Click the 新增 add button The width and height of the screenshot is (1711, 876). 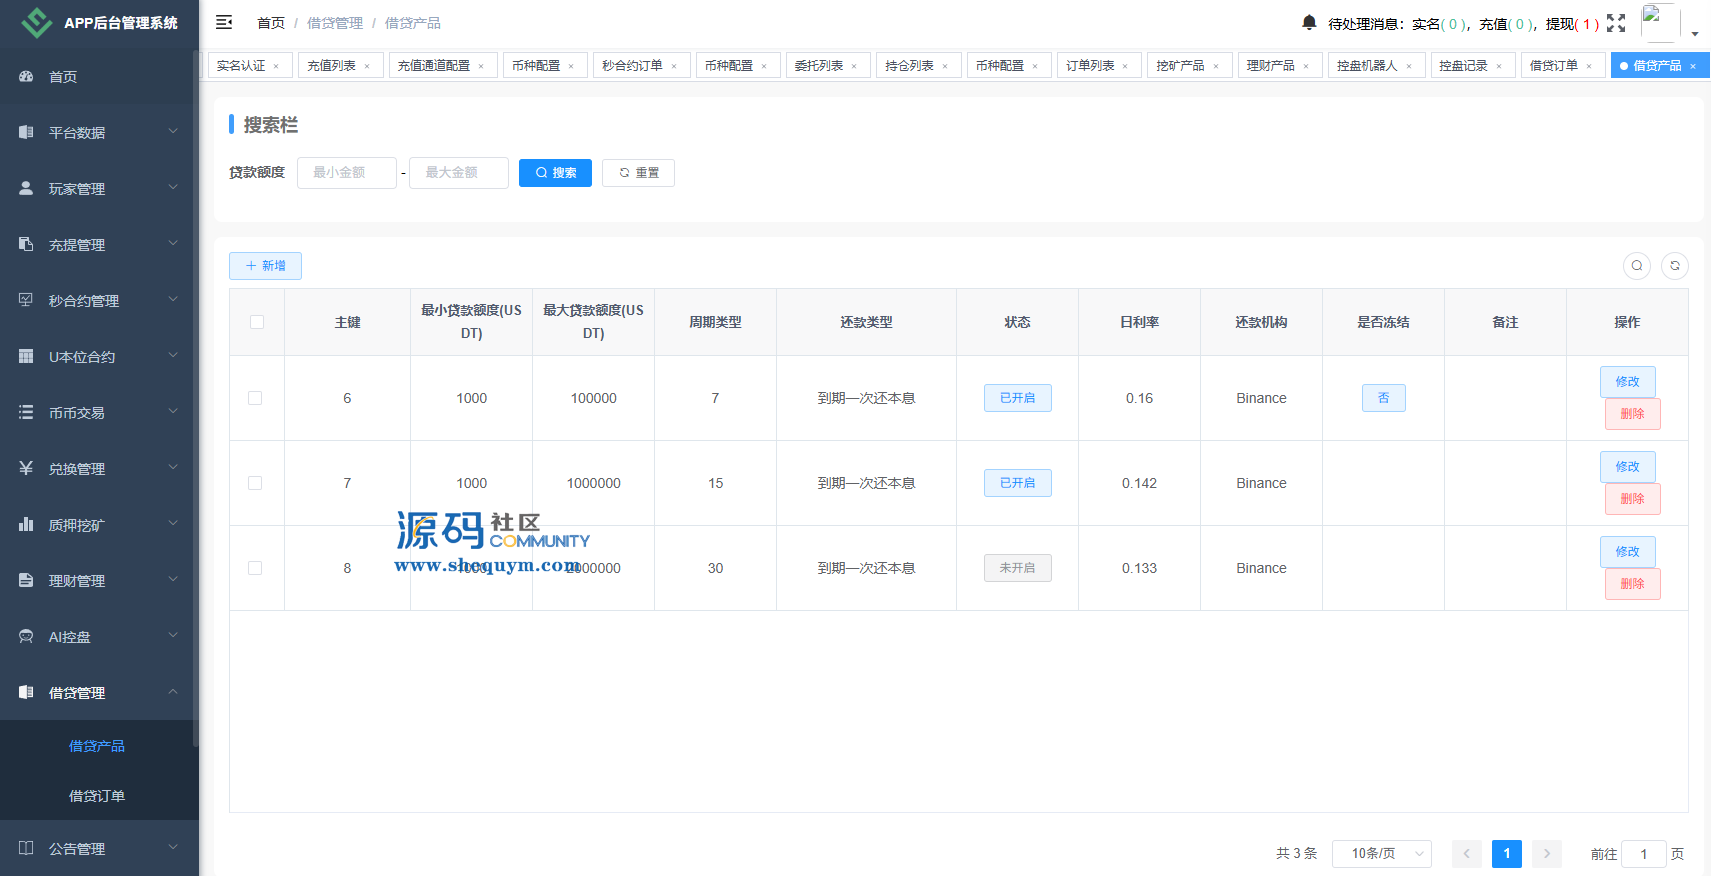[x=265, y=266]
